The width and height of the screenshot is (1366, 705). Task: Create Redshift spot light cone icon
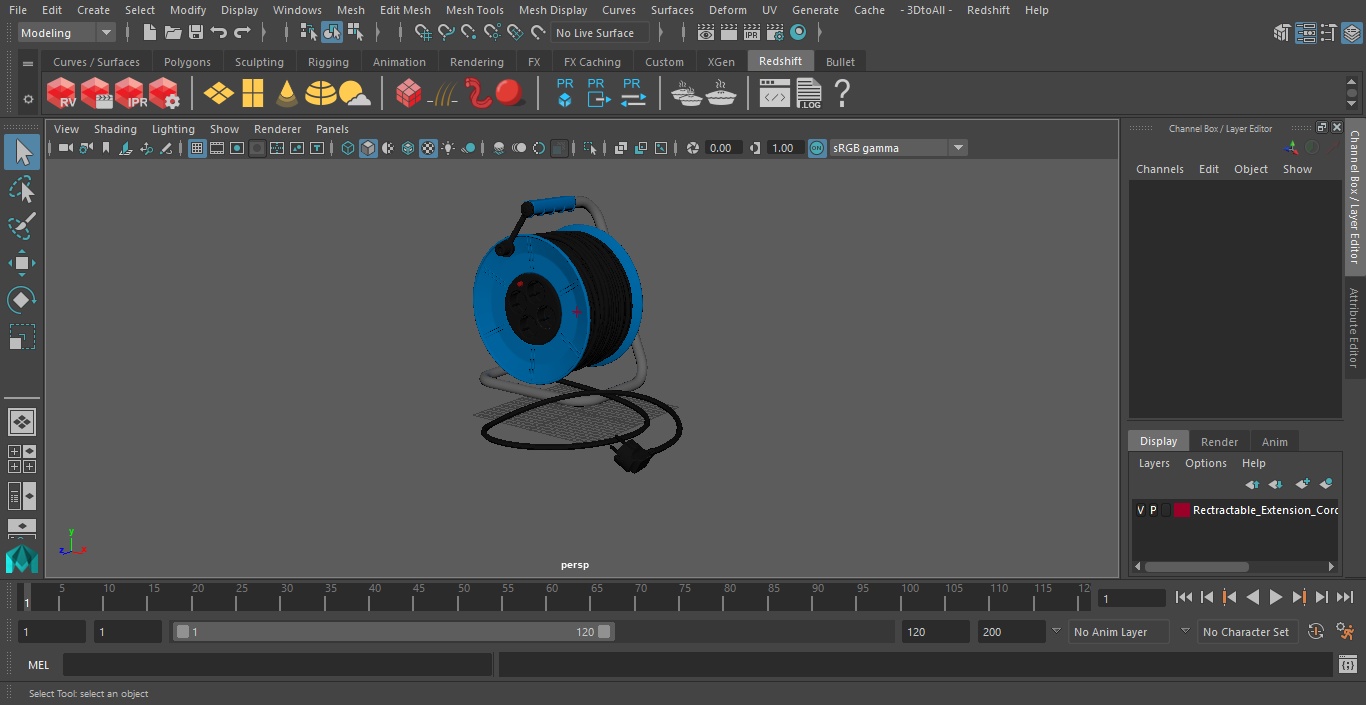point(287,94)
